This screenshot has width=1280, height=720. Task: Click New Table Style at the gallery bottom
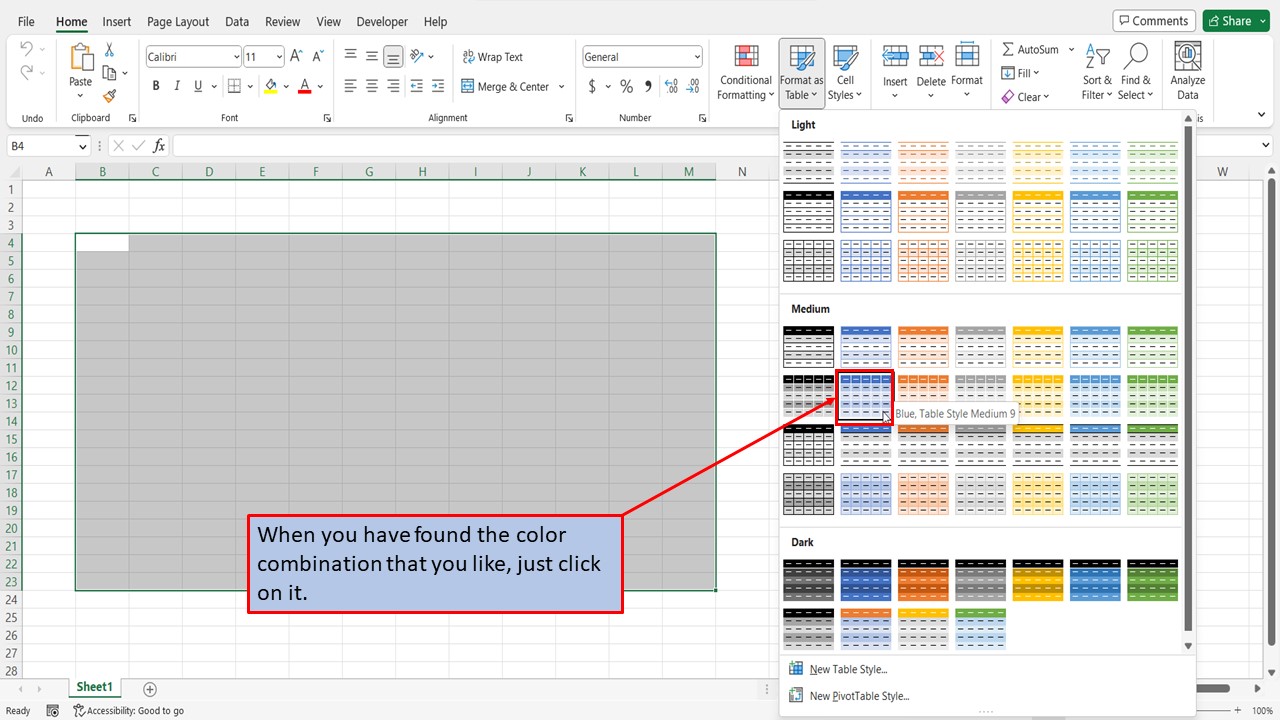click(848, 668)
